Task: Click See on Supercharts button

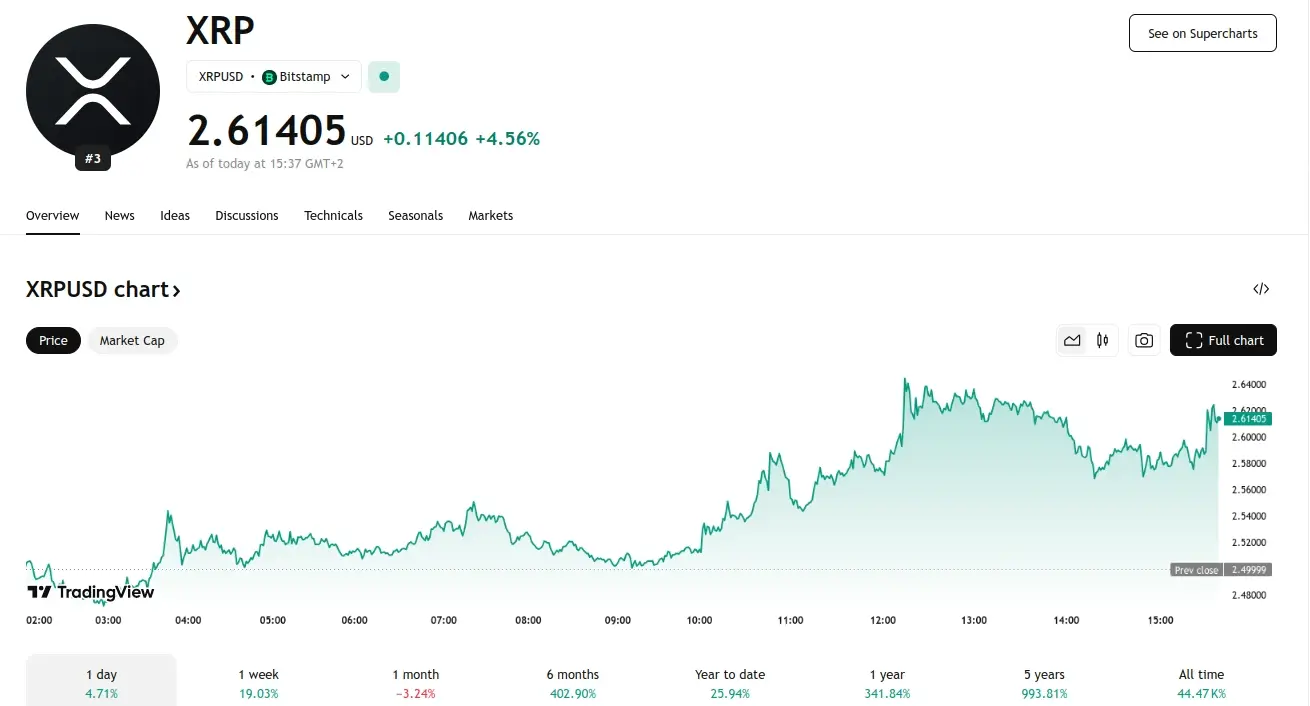Action: (x=1202, y=33)
